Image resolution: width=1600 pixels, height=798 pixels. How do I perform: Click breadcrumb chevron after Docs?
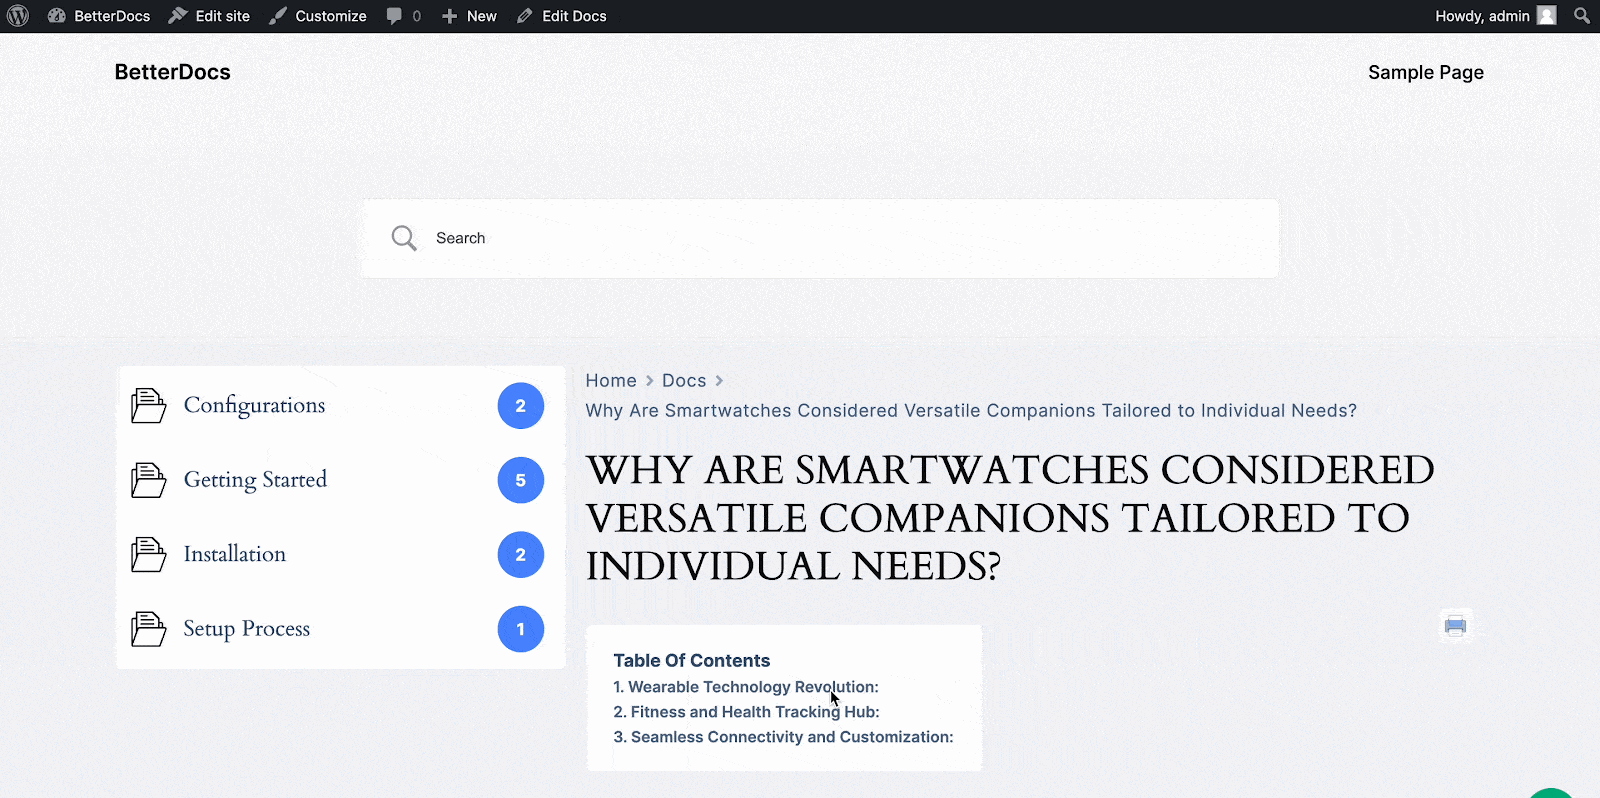(719, 381)
